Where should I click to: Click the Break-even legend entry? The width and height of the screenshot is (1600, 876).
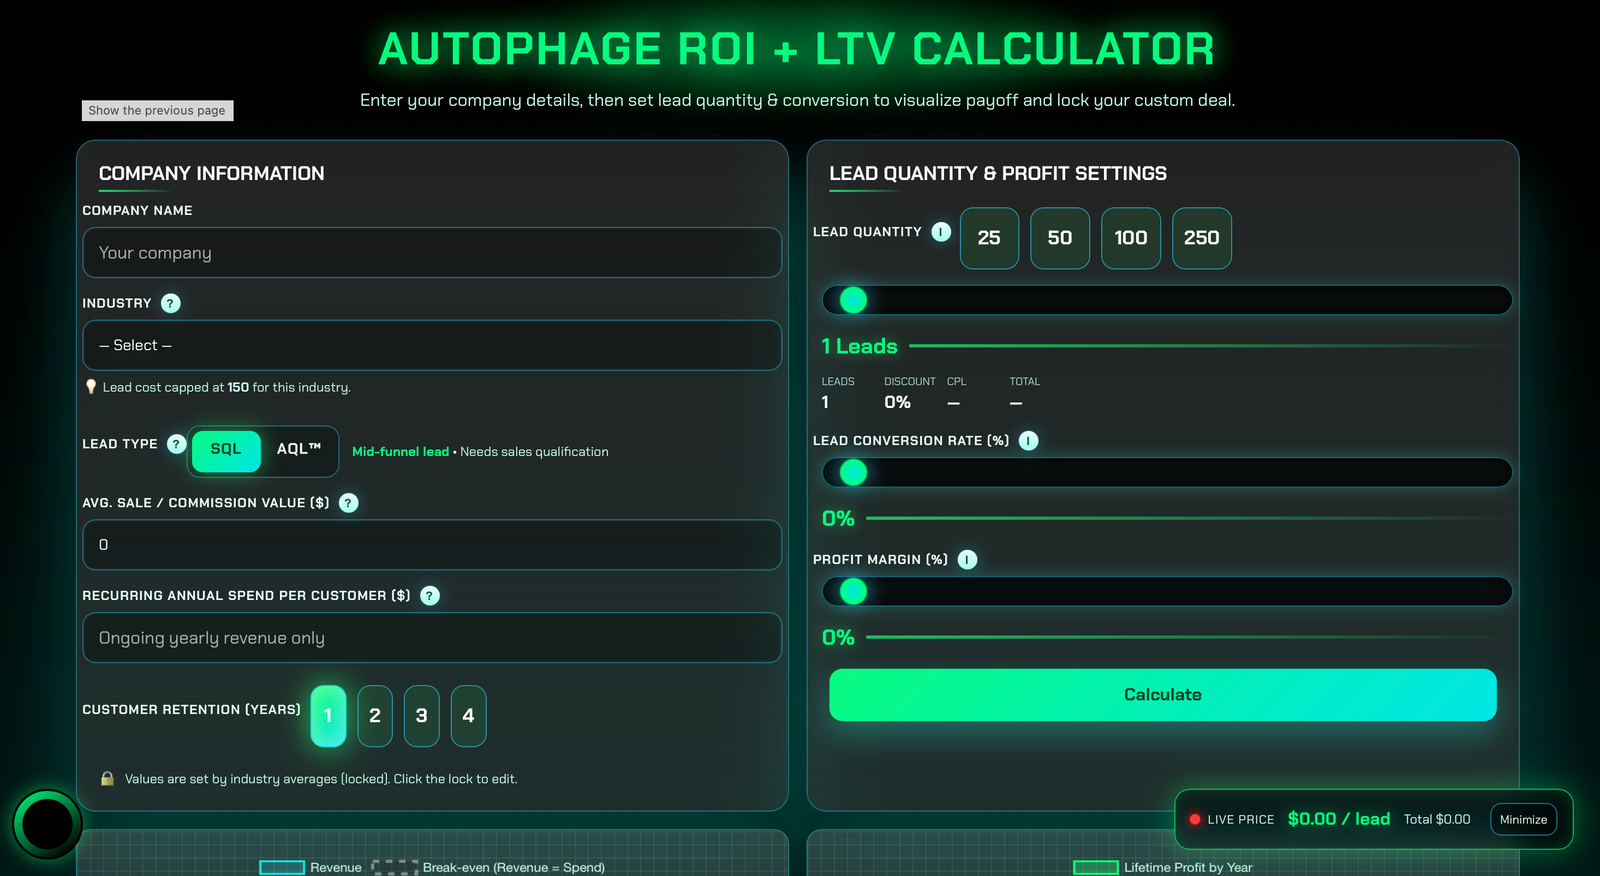pyautogui.click(x=489, y=867)
